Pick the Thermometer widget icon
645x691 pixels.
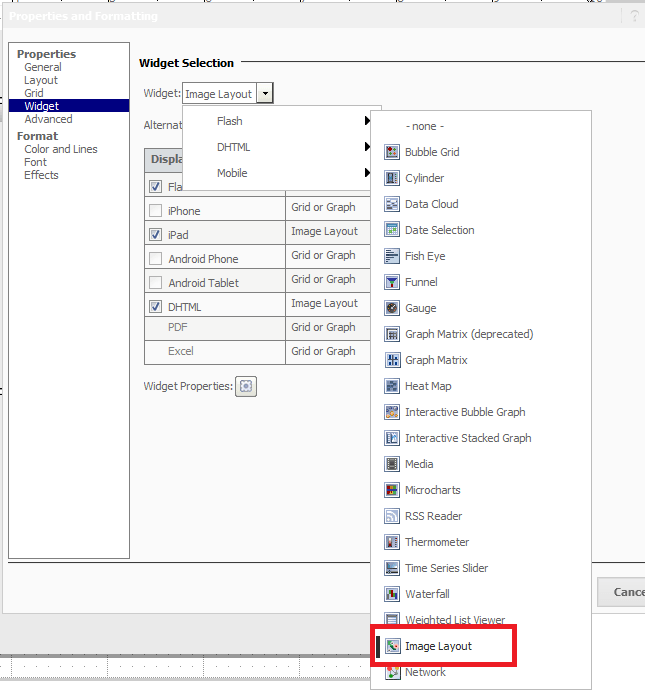[392, 542]
